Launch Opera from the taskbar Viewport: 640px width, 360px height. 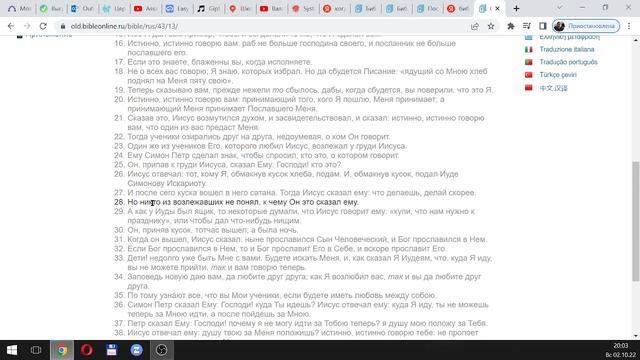87,350
